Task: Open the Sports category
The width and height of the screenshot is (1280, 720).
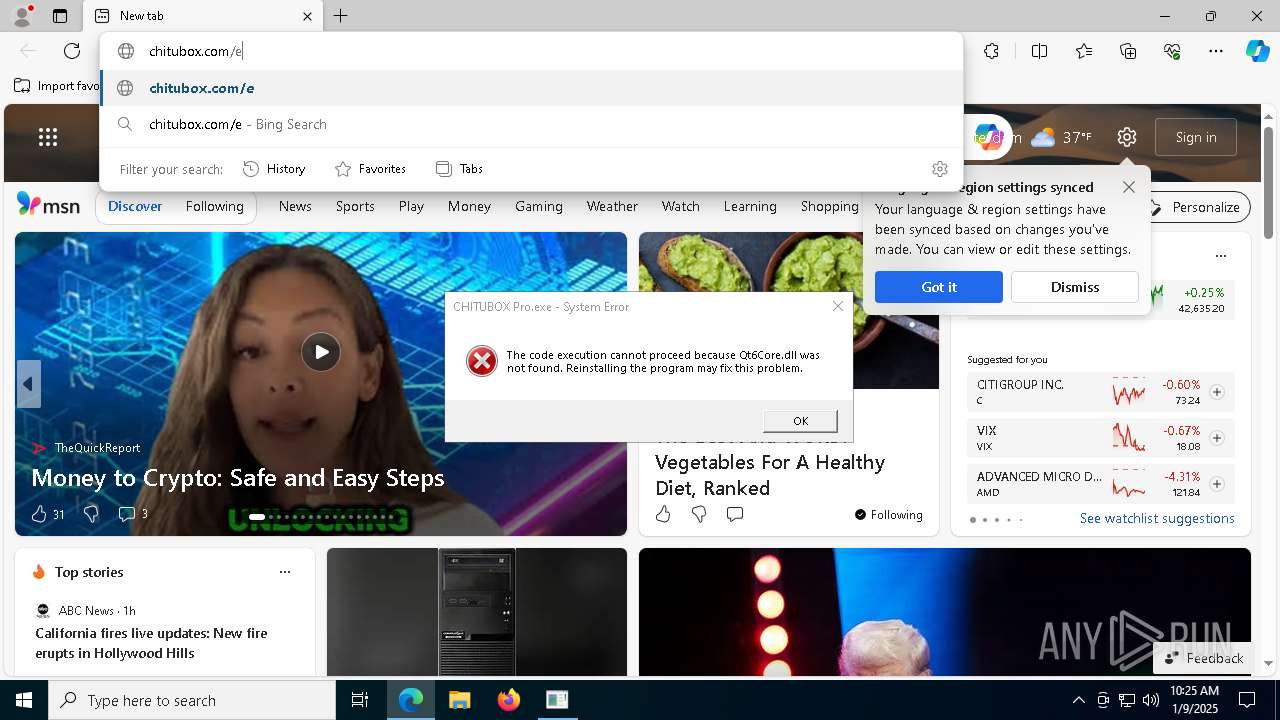Action: [355, 206]
